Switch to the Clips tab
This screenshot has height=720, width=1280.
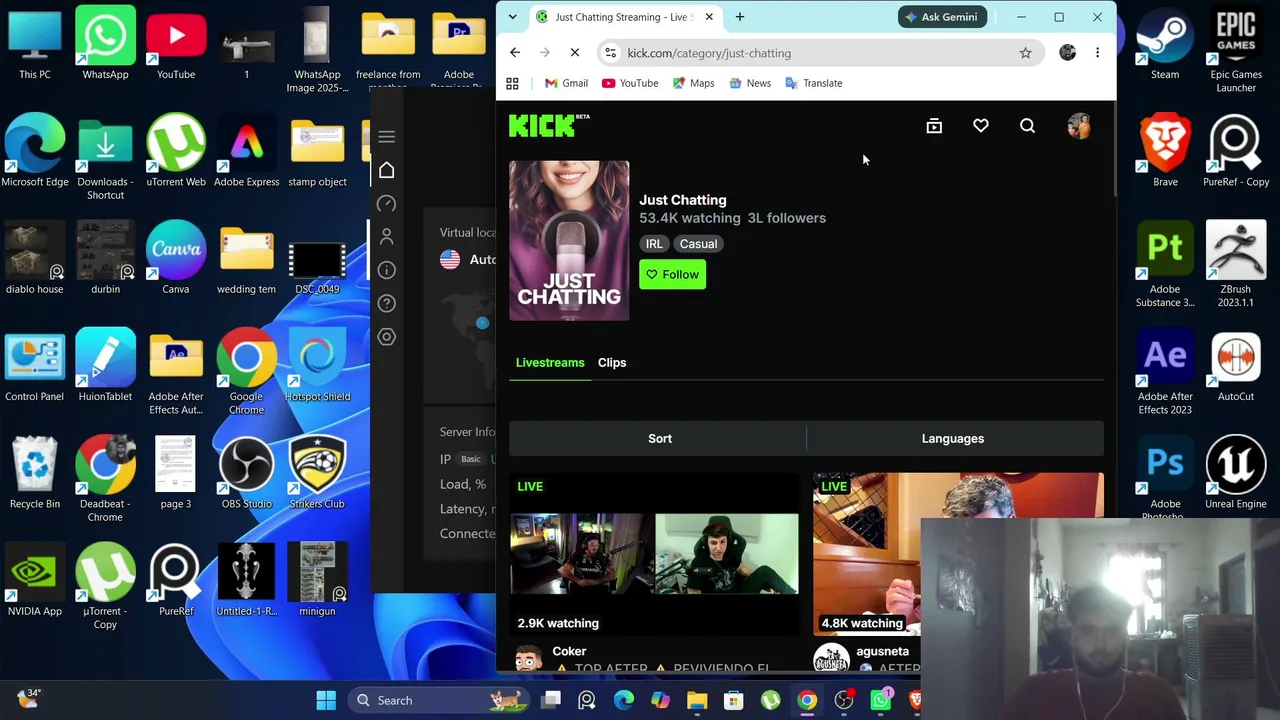pyautogui.click(x=612, y=363)
